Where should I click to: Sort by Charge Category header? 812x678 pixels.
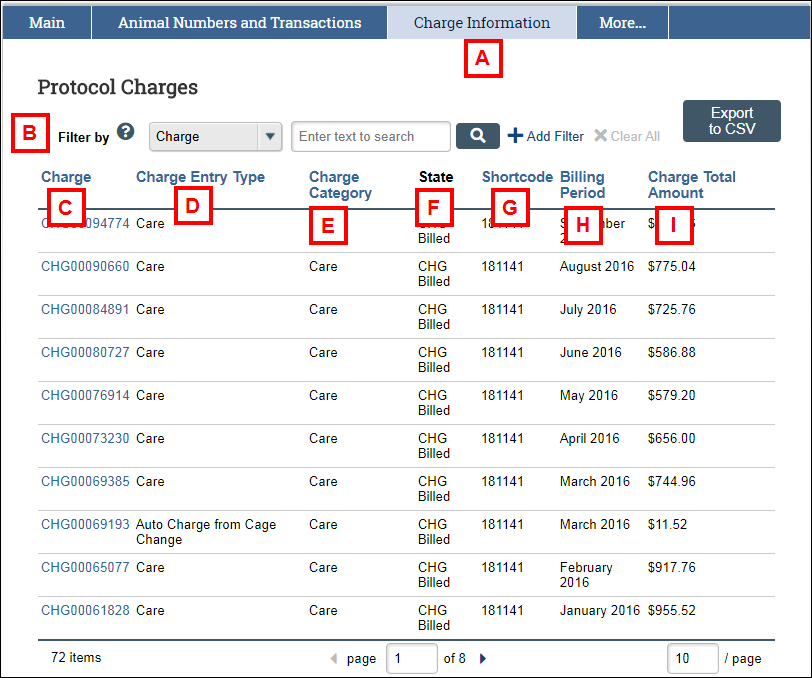click(x=340, y=185)
